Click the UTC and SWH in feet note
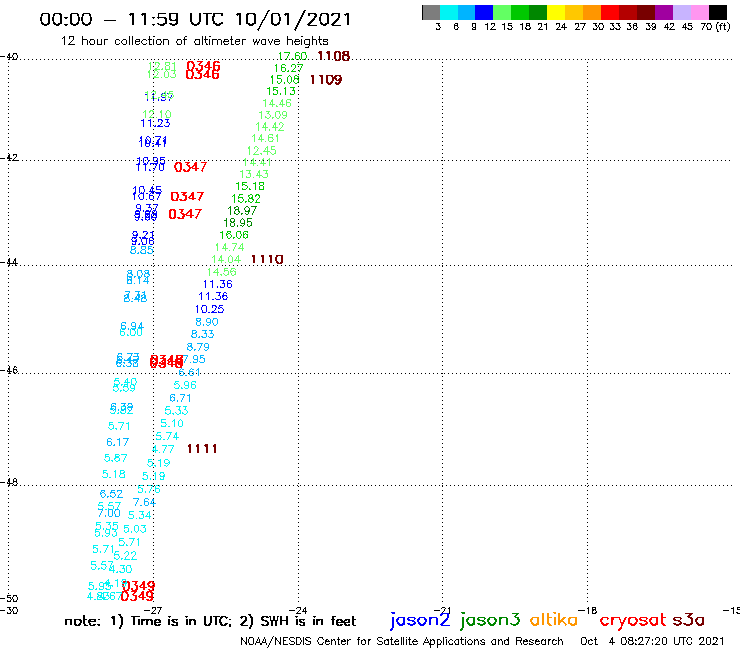740x650 pixels. point(210,621)
